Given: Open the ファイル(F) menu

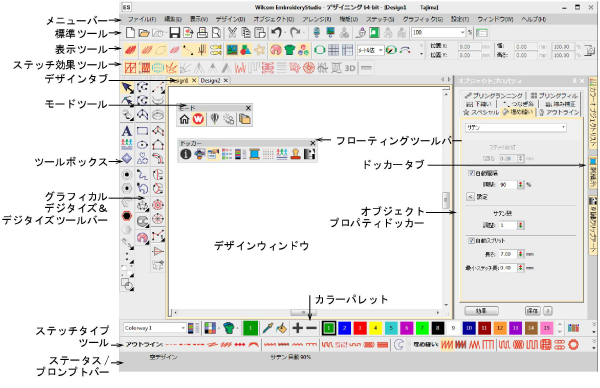Looking at the screenshot, I should (142, 19).
